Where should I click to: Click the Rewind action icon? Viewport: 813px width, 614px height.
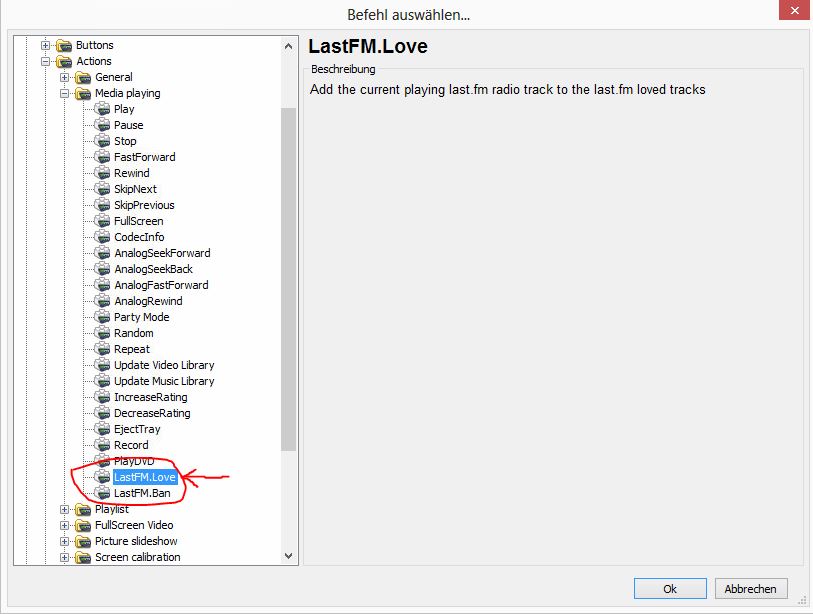tap(103, 173)
